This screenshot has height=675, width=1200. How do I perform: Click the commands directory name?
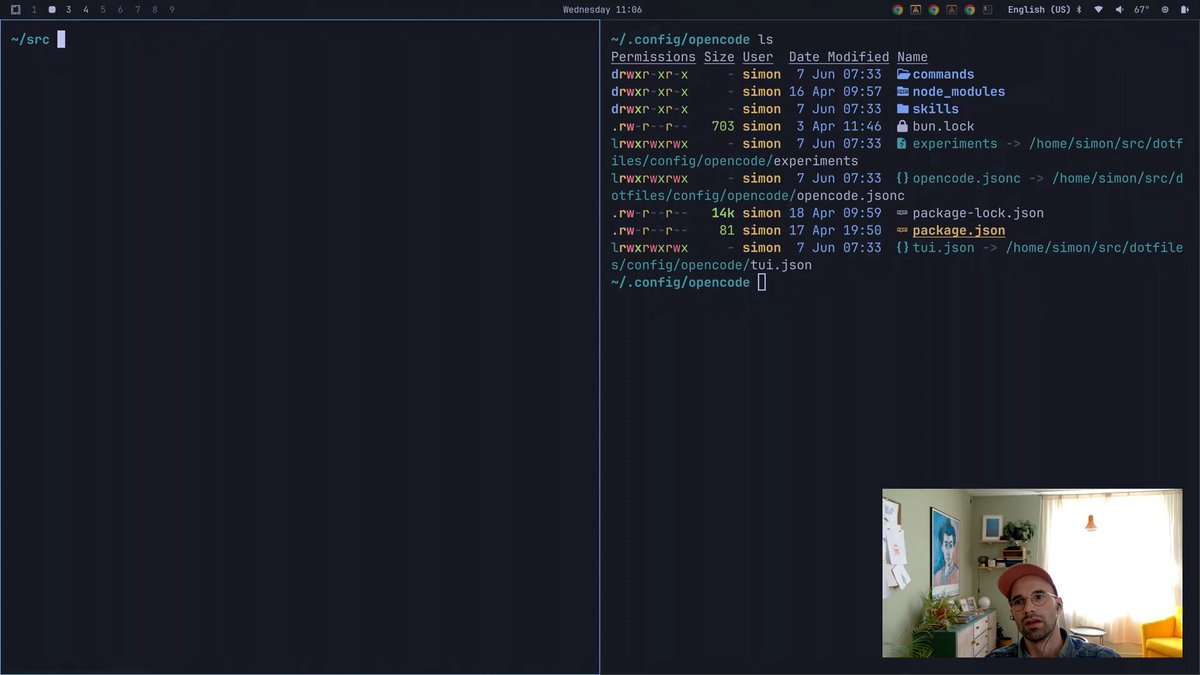click(x=943, y=74)
